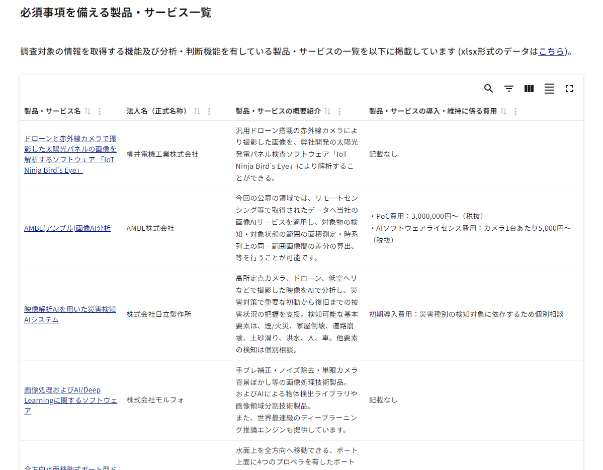
Task: Open 製品・サービスの概要紹介 column actions menu
Action: coord(339,111)
